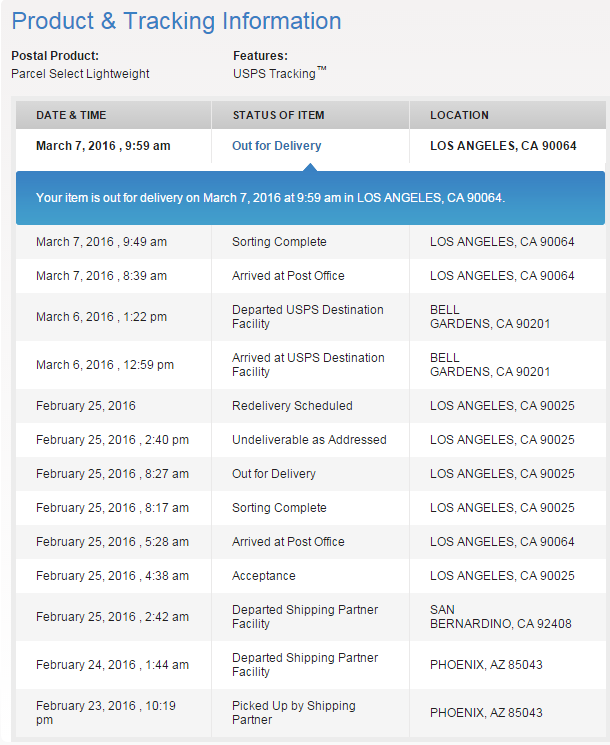
Task: Click the Features label
Action: point(260,56)
